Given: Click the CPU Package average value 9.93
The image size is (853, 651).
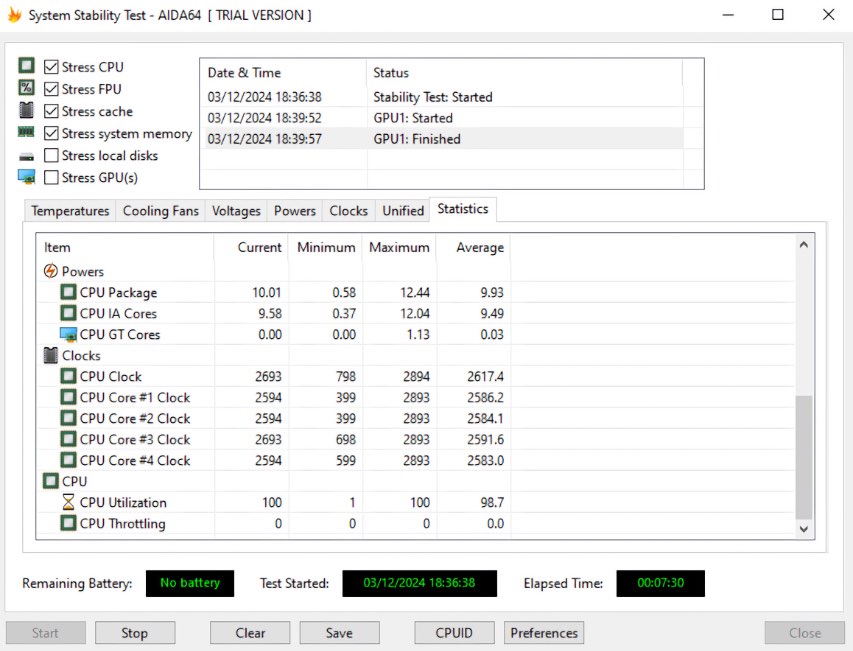Looking at the screenshot, I should pyautogui.click(x=492, y=293).
